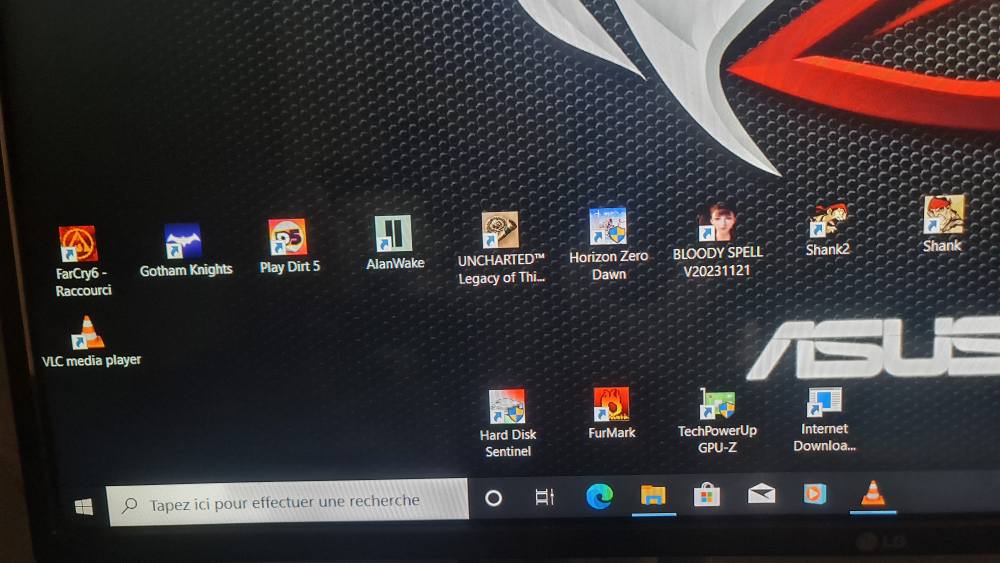Click the blue media player taskbar icon
Screen dimensions: 1000x563
coord(815,494)
